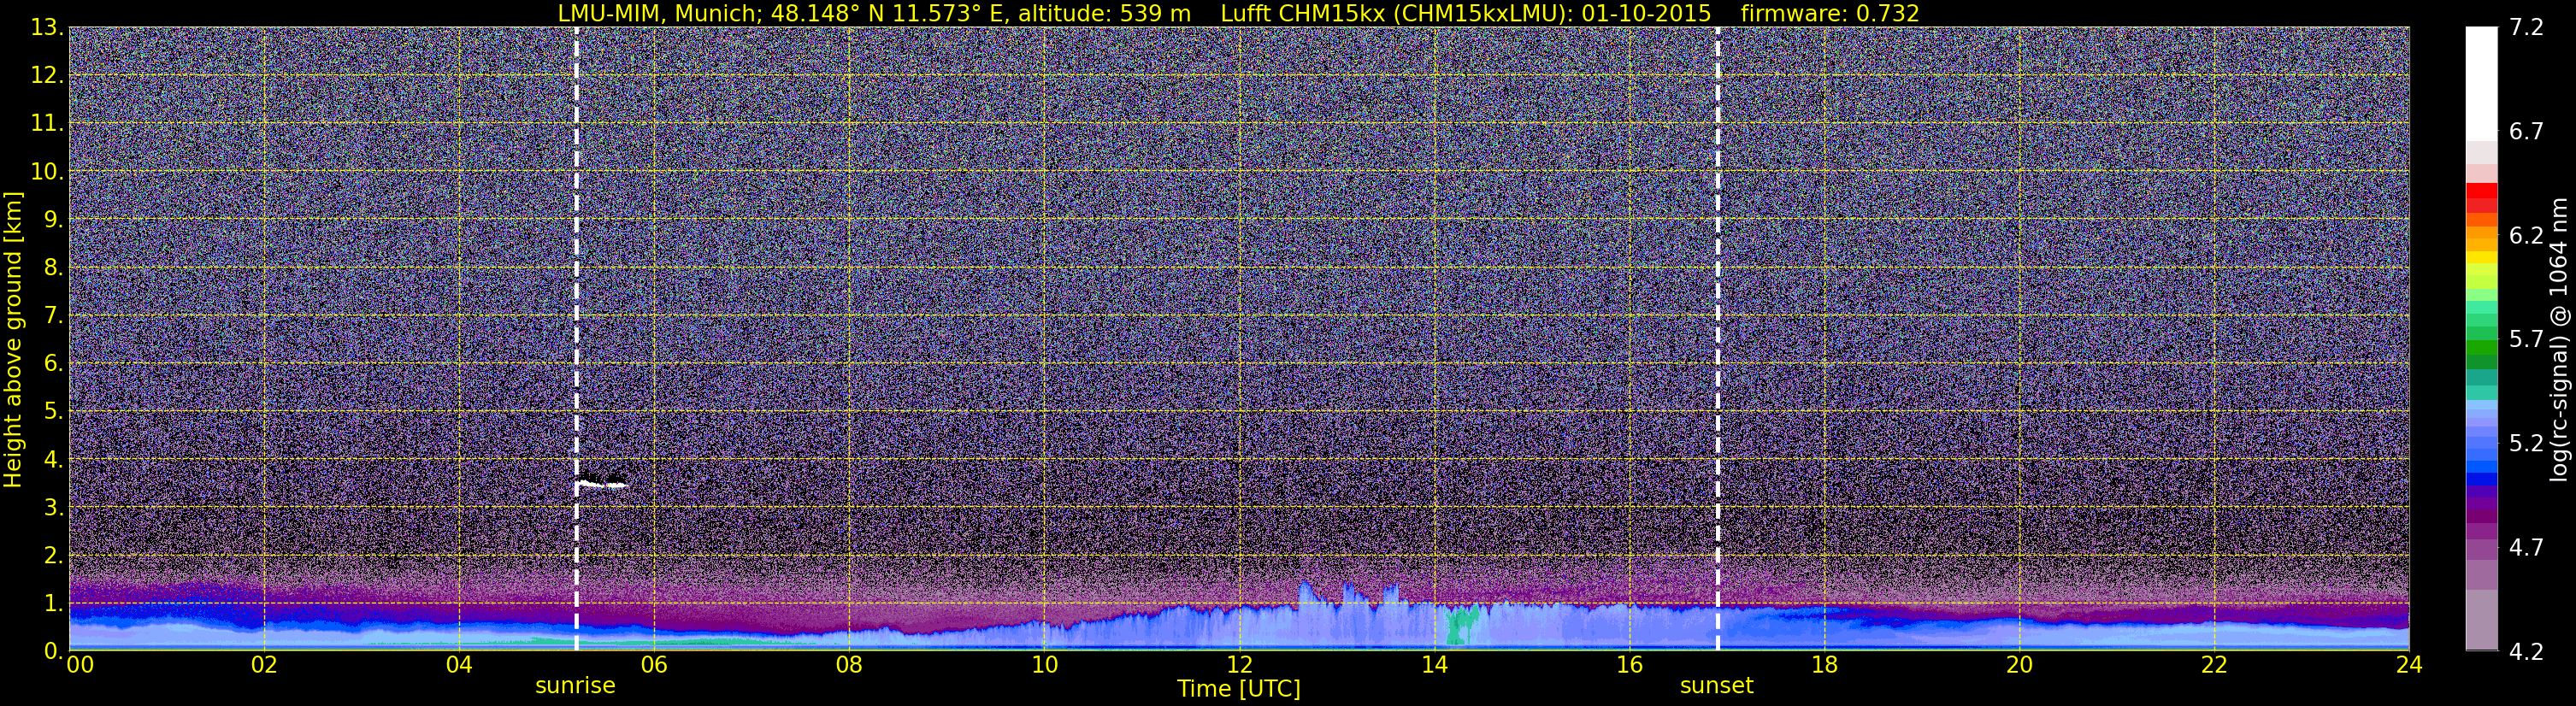The image size is (2576, 706).
Task: Click the time axis tick label '06'
Action: tap(654, 665)
